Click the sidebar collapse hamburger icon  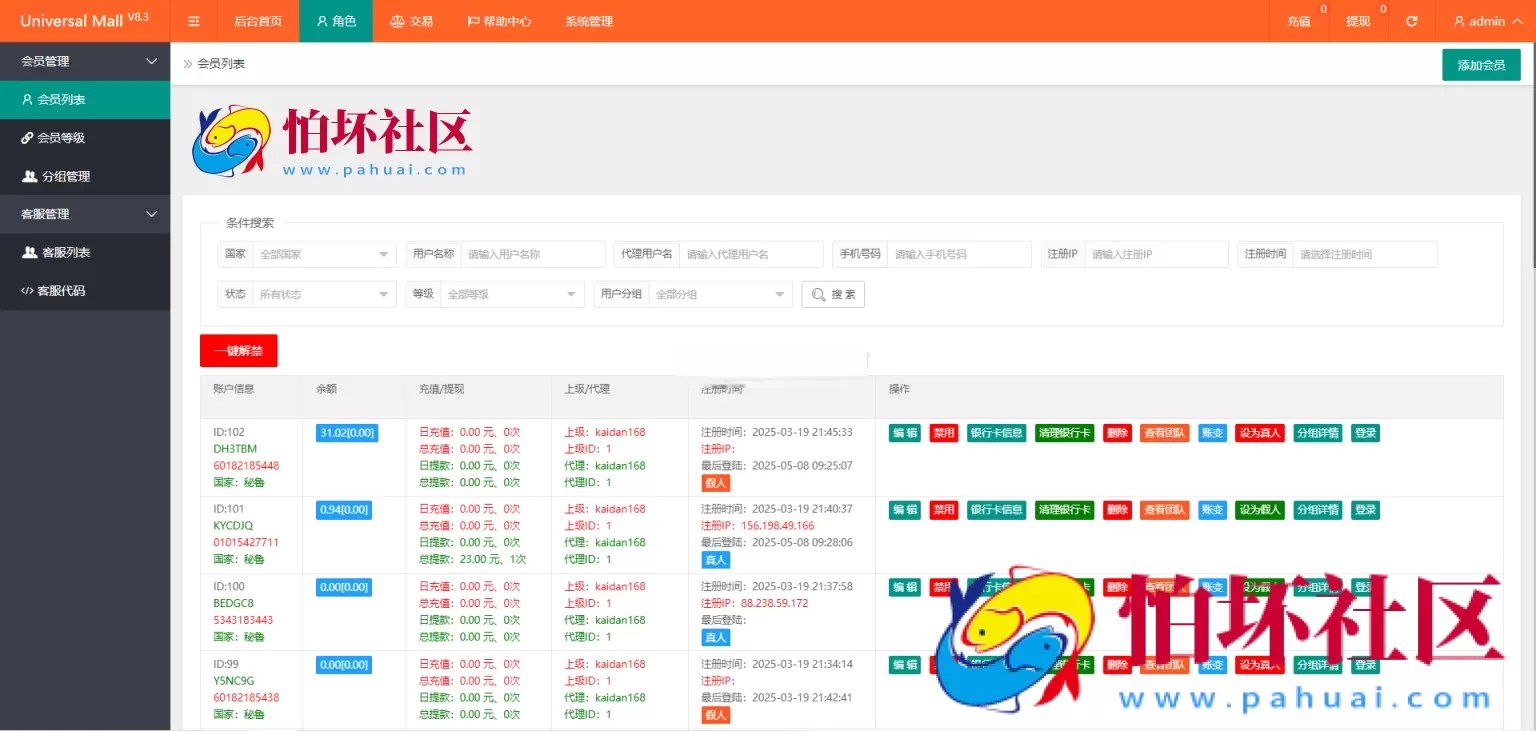click(x=193, y=20)
